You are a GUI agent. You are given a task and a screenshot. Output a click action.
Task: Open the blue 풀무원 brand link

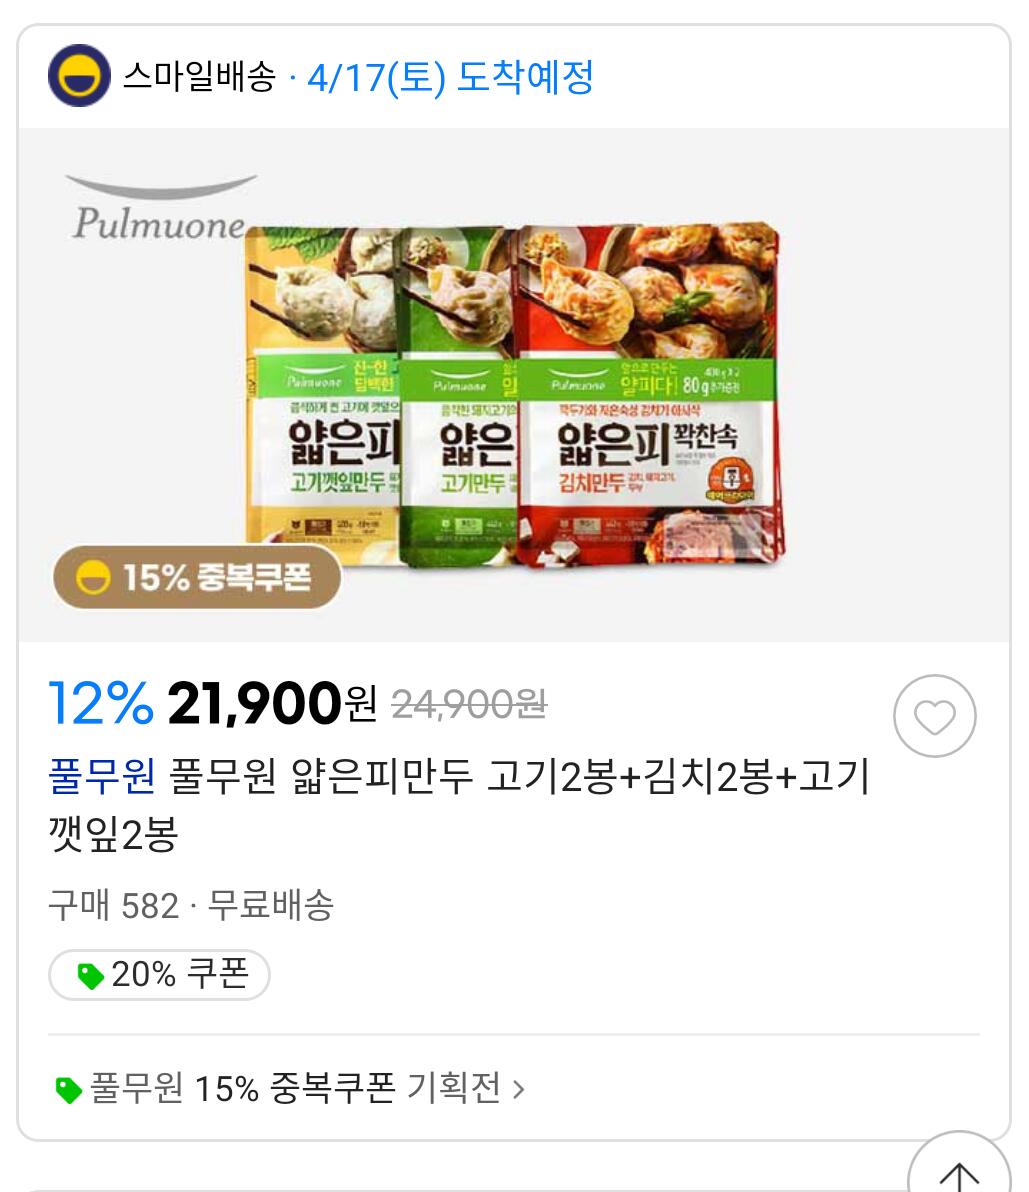[101, 777]
